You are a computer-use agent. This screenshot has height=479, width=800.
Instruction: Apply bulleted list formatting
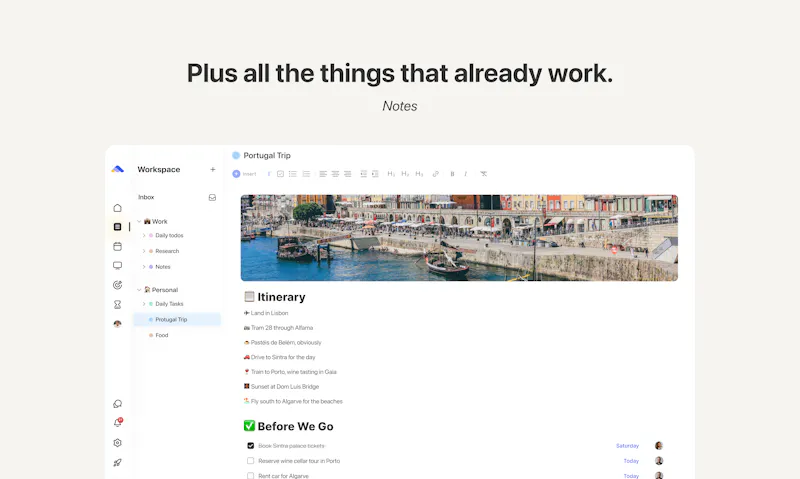click(293, 174)
